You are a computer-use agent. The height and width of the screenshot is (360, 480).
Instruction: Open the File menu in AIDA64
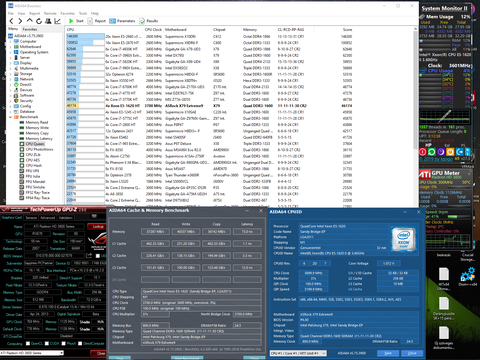pyautogui.click(x=11, y=13)
